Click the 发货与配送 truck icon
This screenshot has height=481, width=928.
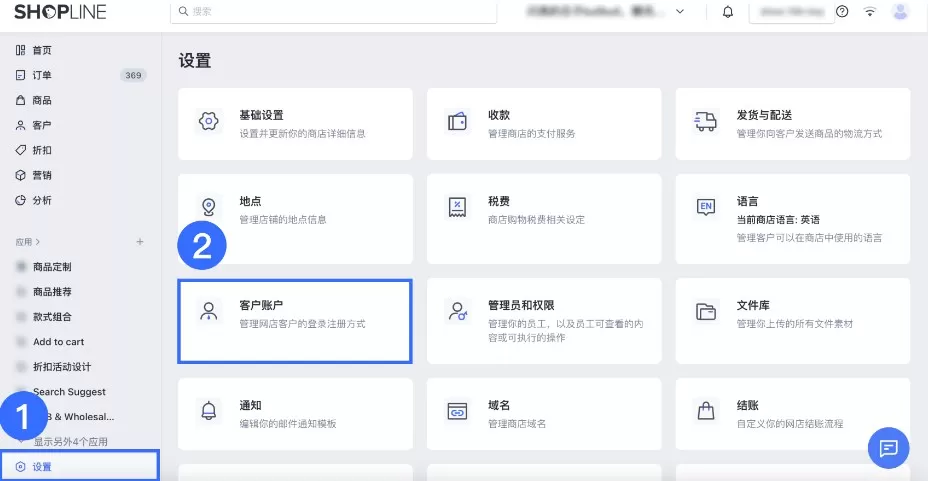pyautogui.click(x=705, y=121)
